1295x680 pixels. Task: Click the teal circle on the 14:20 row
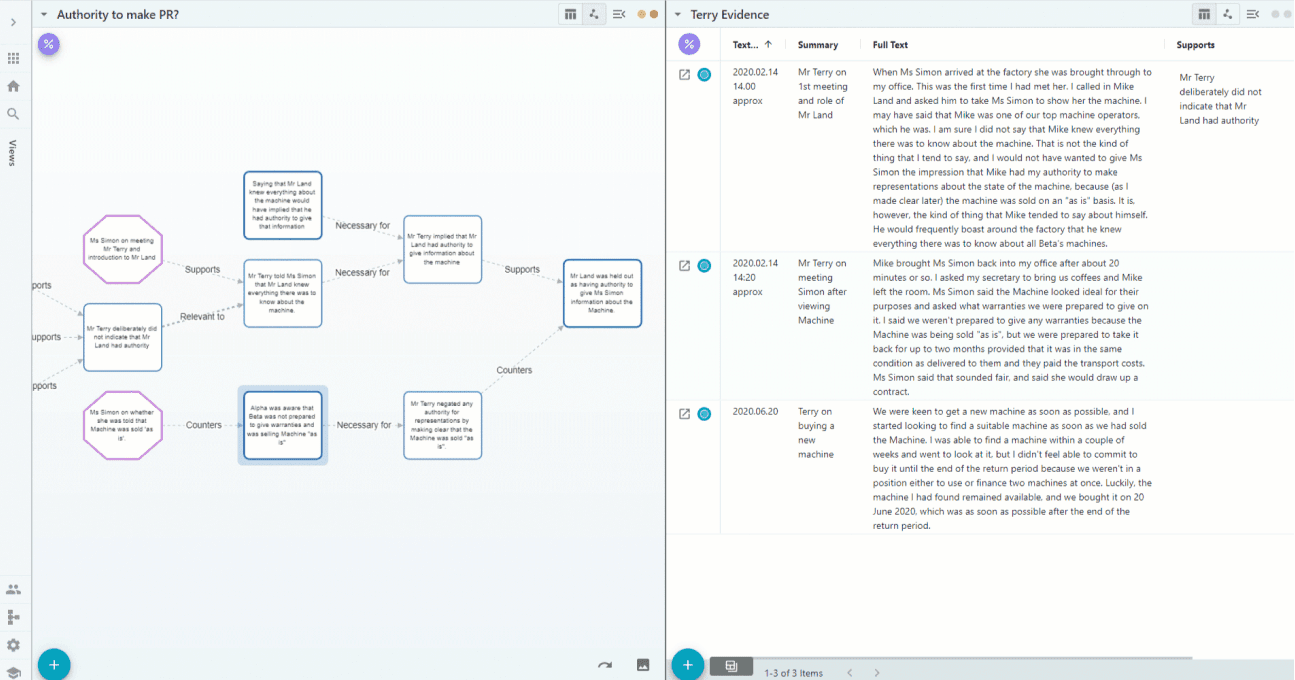tap(704, 266)
